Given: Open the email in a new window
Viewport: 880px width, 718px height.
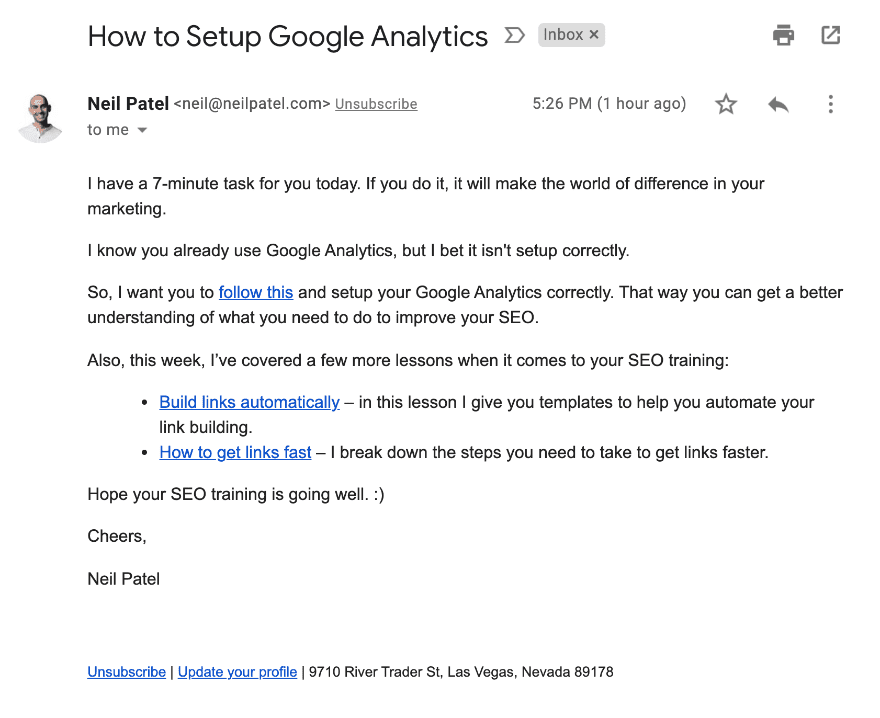Looking at the screenshot, I should tap(830, 36).
